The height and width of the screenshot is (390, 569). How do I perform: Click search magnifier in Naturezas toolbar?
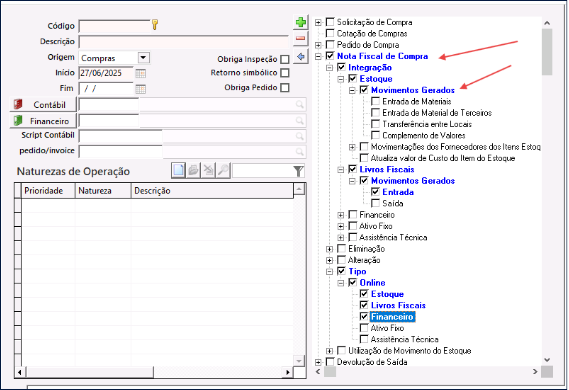[x=223, y=170]
